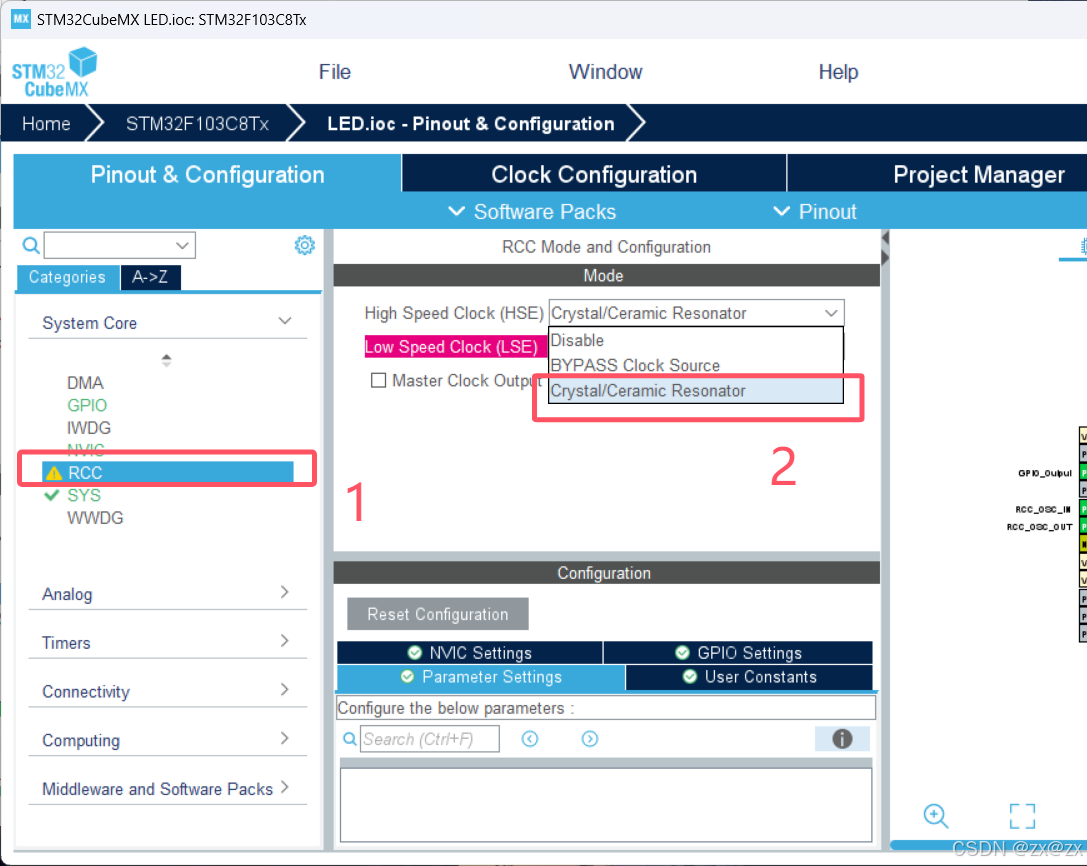Click the RCC_OSC_IN pin label
Image resolution: width=1087 pixels, height=866 pixels.
1043,510
